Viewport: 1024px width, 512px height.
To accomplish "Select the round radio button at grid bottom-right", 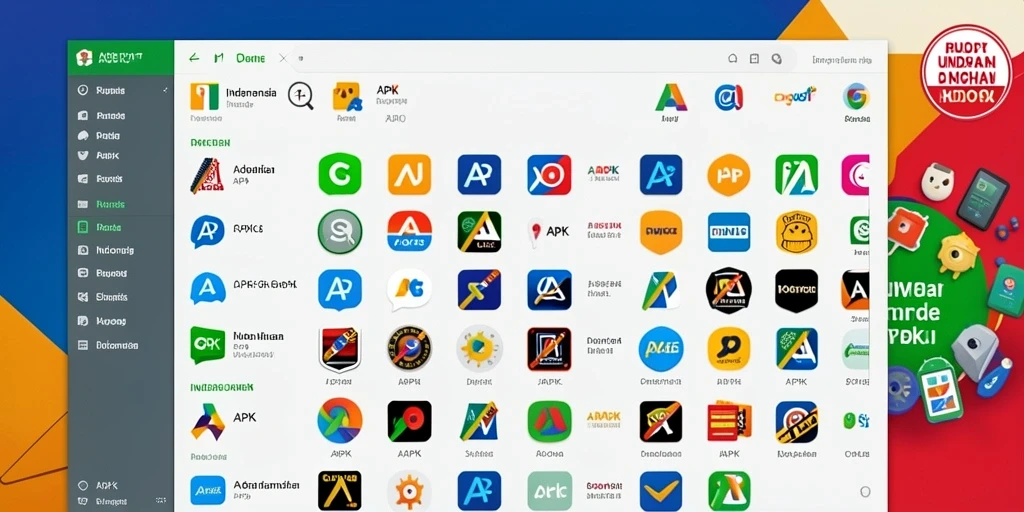I will click(865, 492).
